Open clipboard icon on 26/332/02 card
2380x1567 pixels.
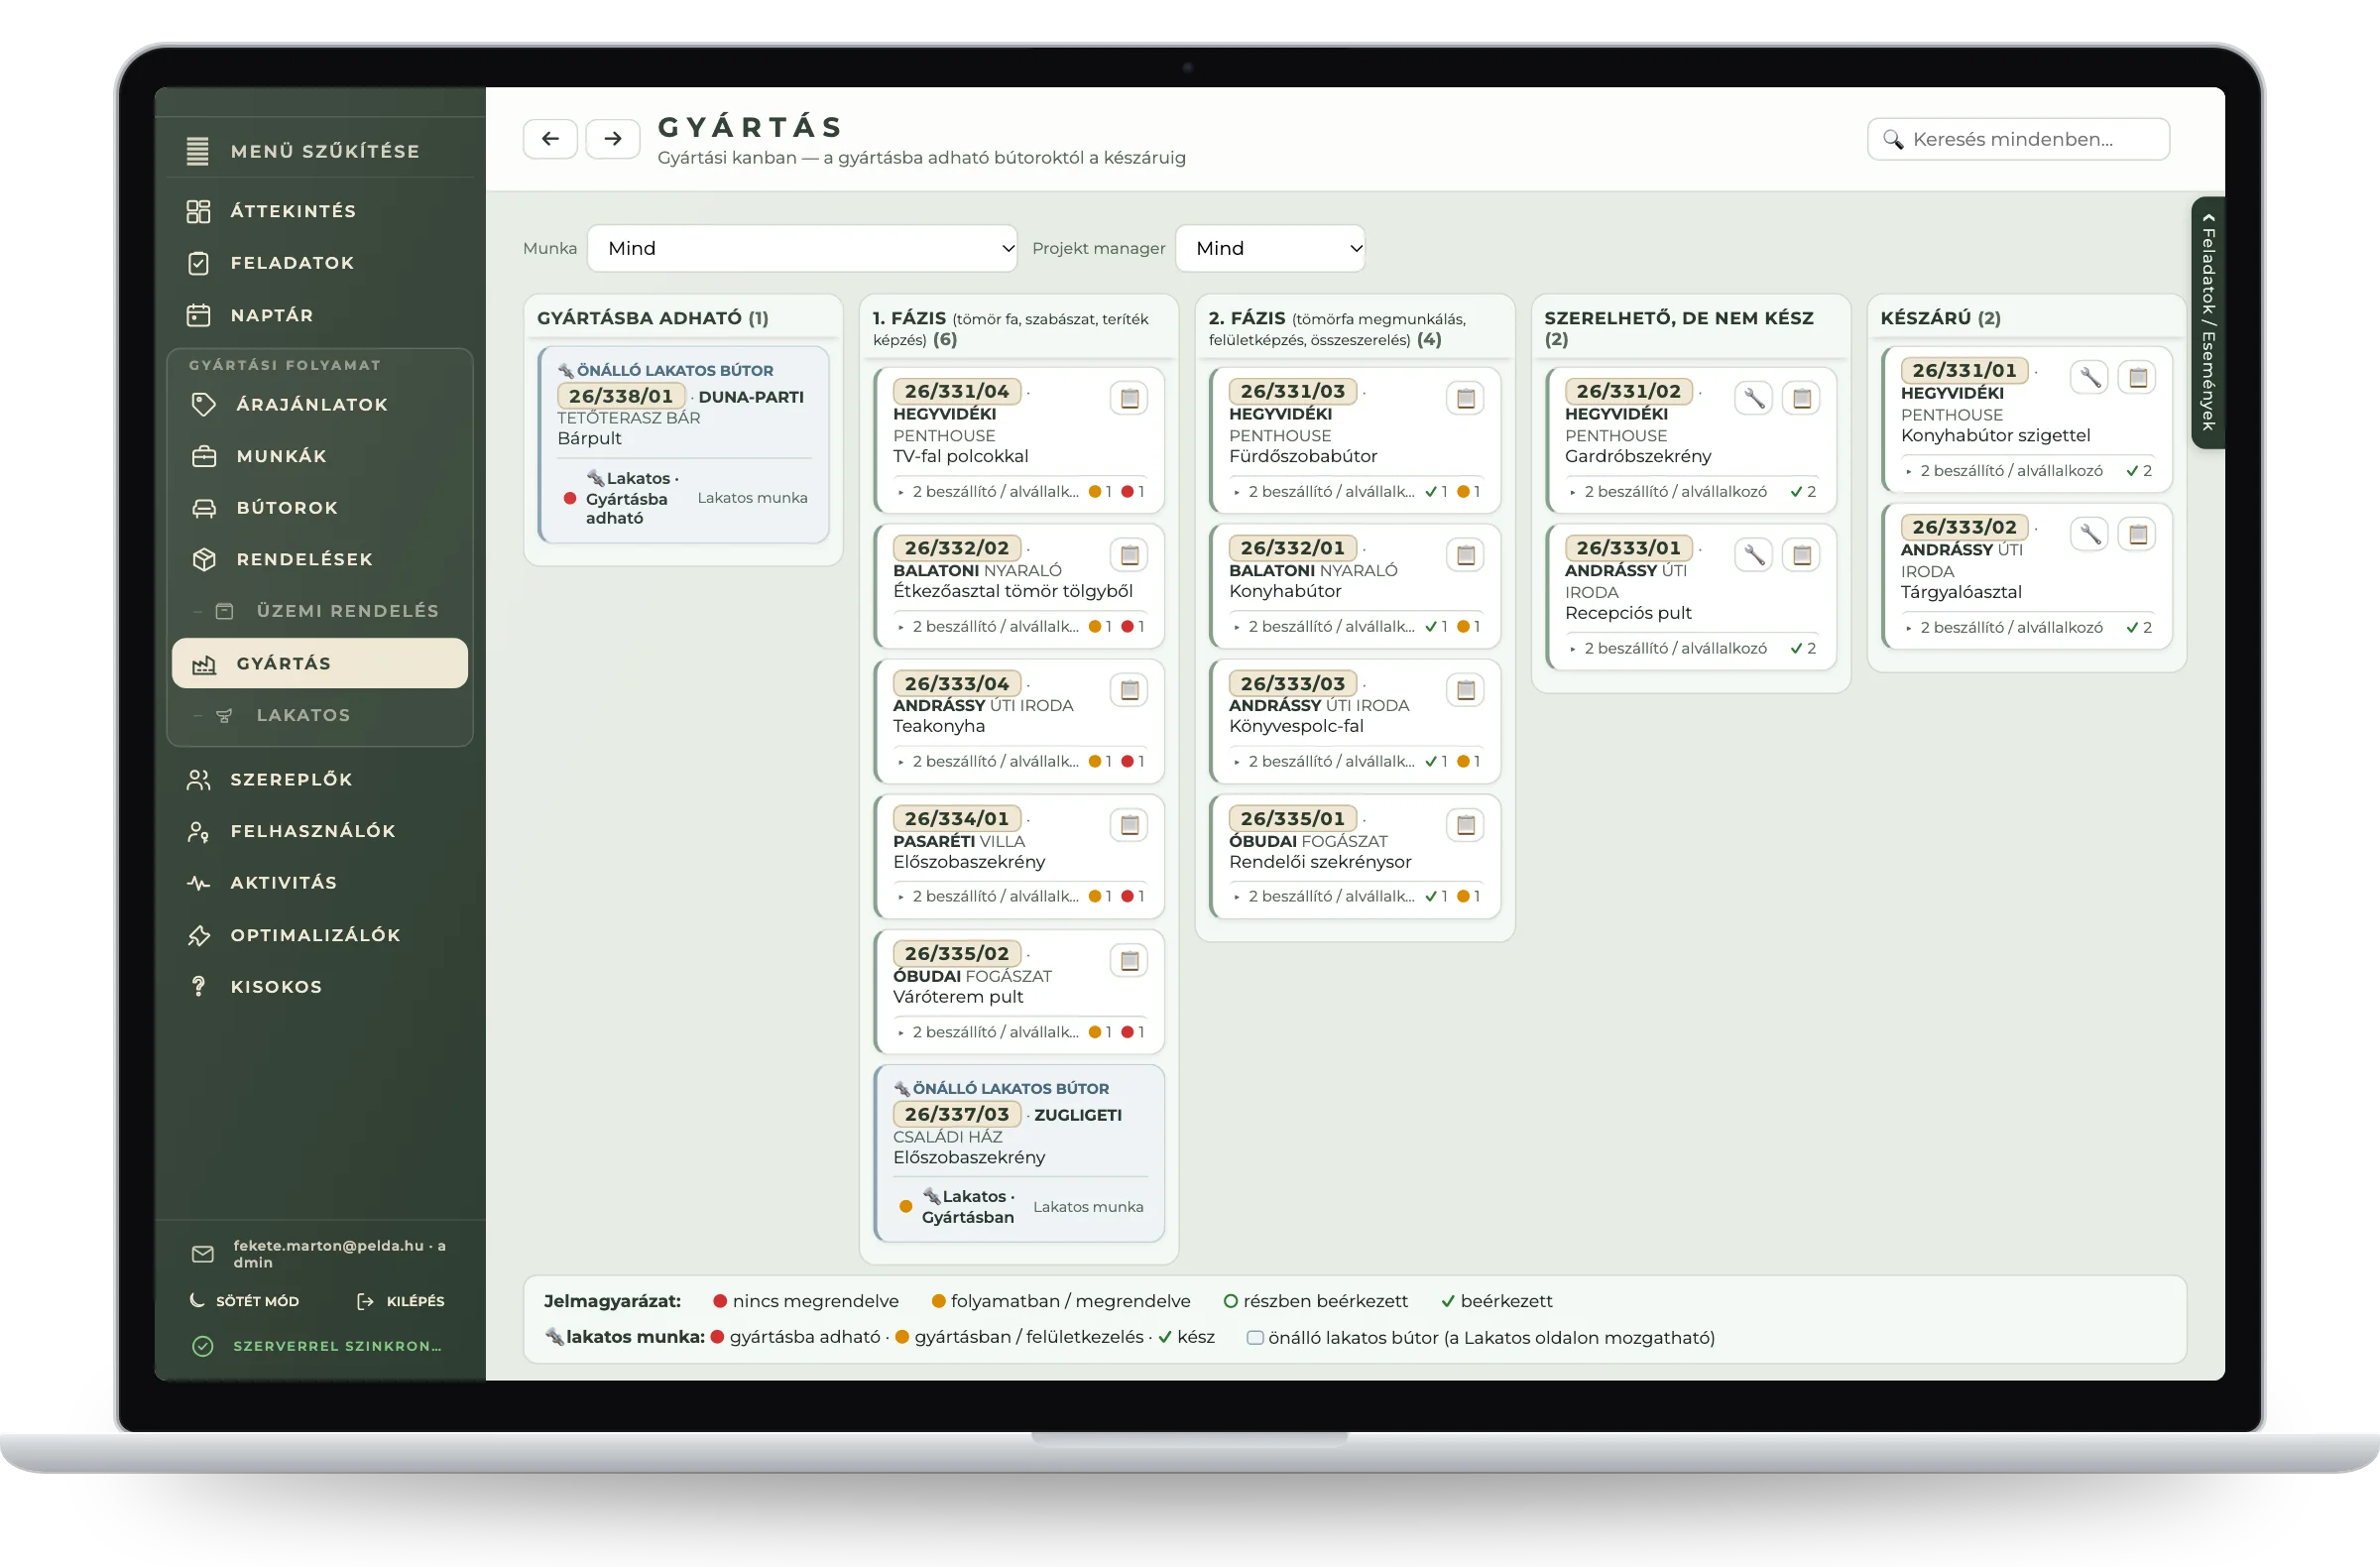pyautogui.click(x=1129, y=555)
